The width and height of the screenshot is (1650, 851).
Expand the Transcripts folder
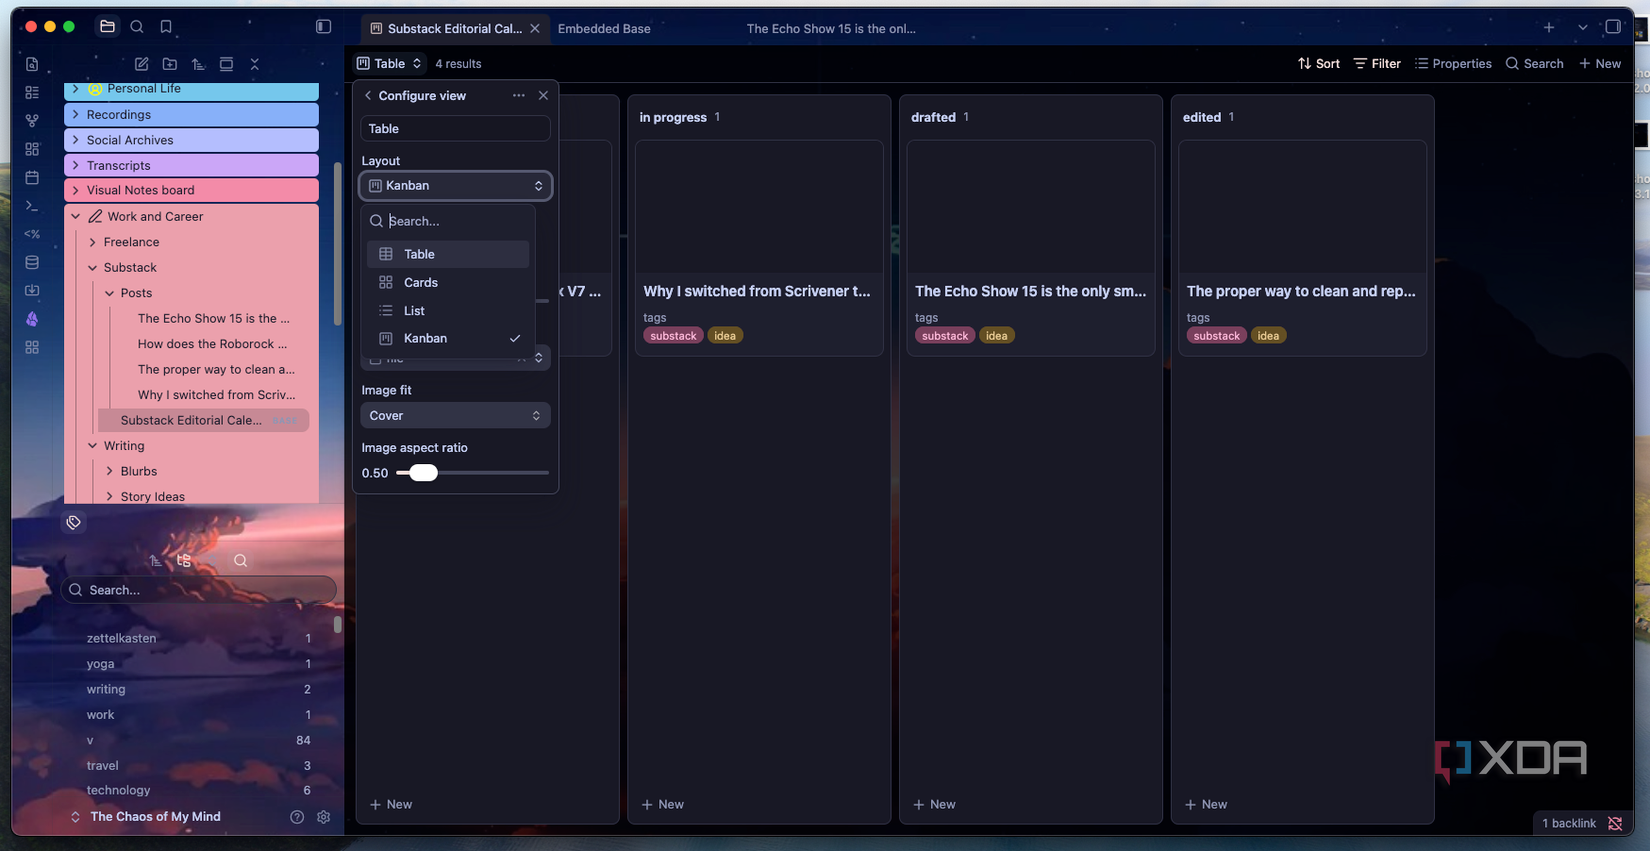(76, 166)
